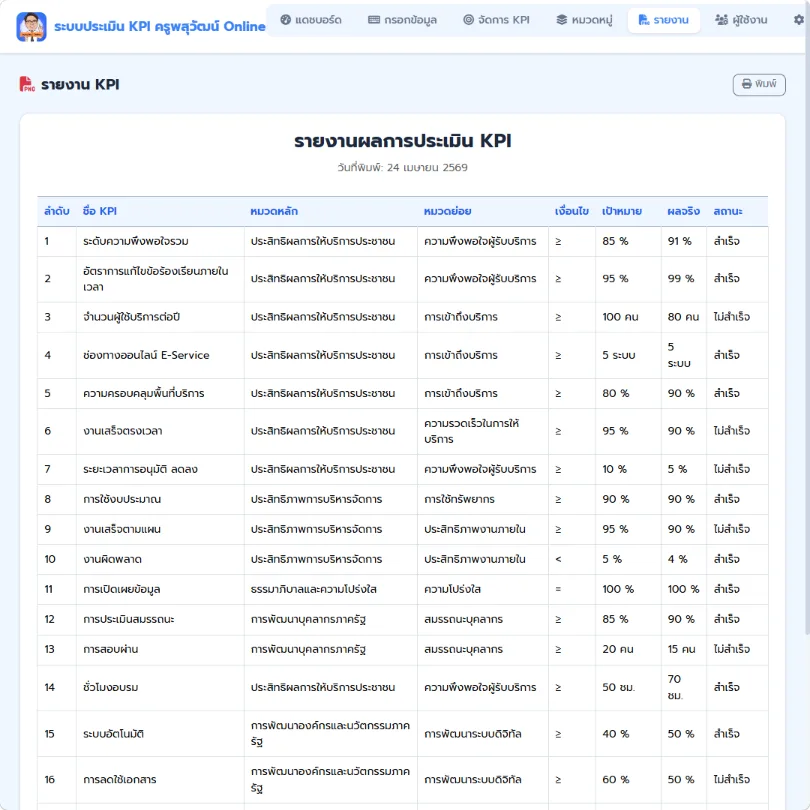810x810 pixels.
Task: Select KPI งานเสร็จตรงเวลา
Action: click(122, 431)
